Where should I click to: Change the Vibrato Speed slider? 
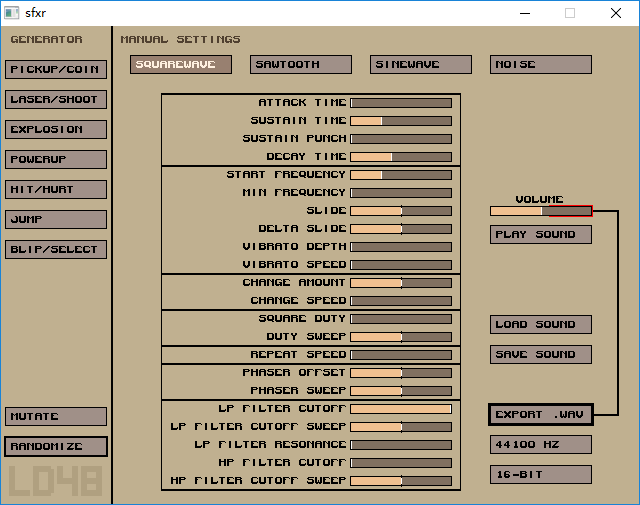pyautogui.click(x=401, y=265)
